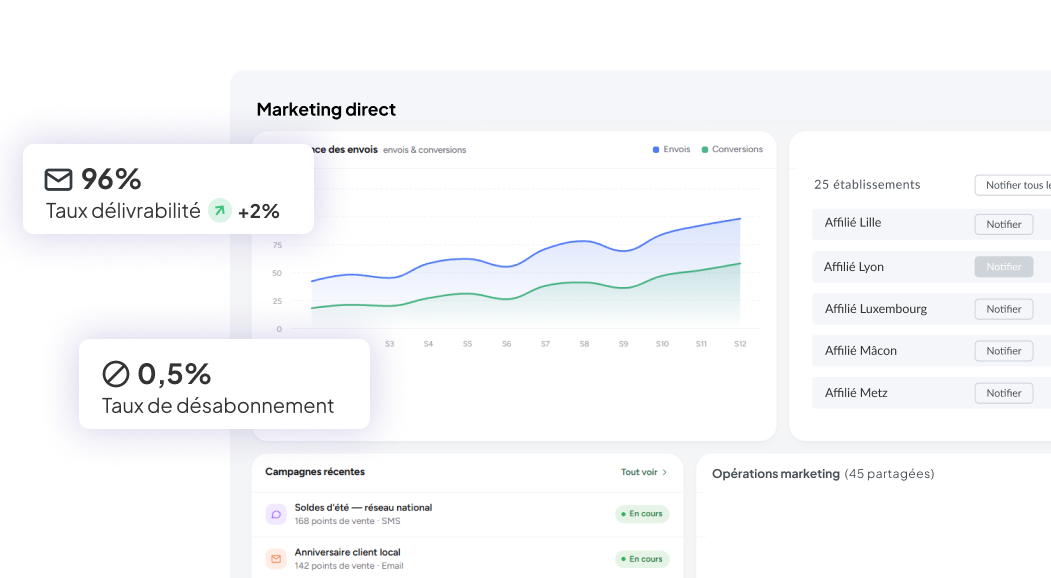Open the Soldes d'été campaign row
The height and width of the screenshot is (578, 1051).
tap(467, 514)
